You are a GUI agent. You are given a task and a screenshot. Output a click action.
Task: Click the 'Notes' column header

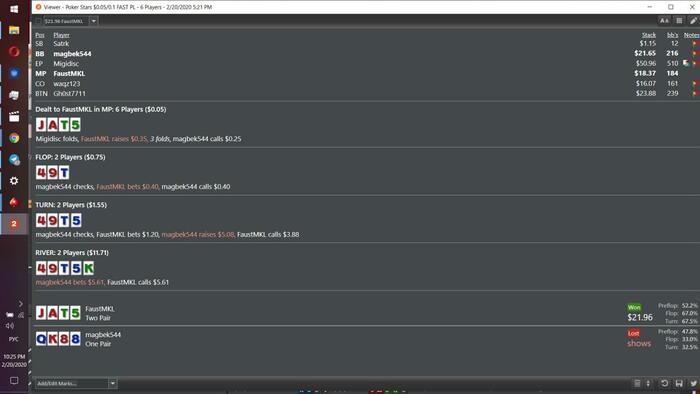pyautogui.click(x=692, y=35)
